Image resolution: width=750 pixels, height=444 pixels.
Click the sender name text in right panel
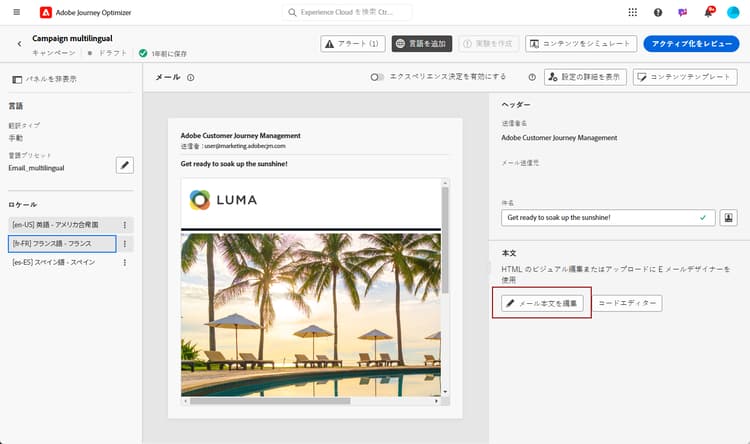[559, 138]
